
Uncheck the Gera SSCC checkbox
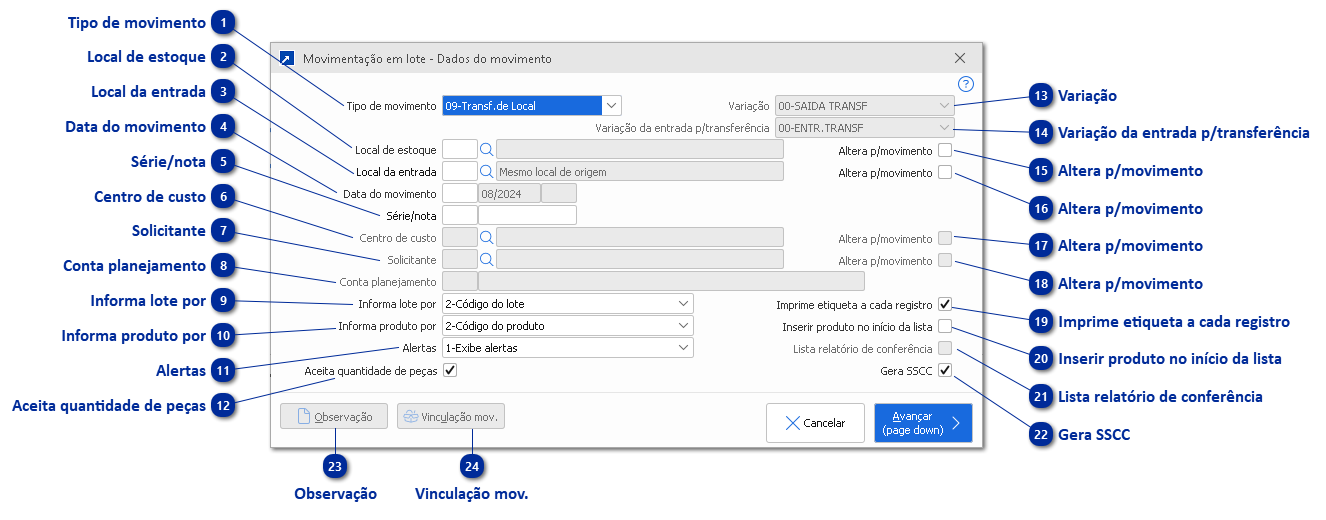[x=945, y=371]
